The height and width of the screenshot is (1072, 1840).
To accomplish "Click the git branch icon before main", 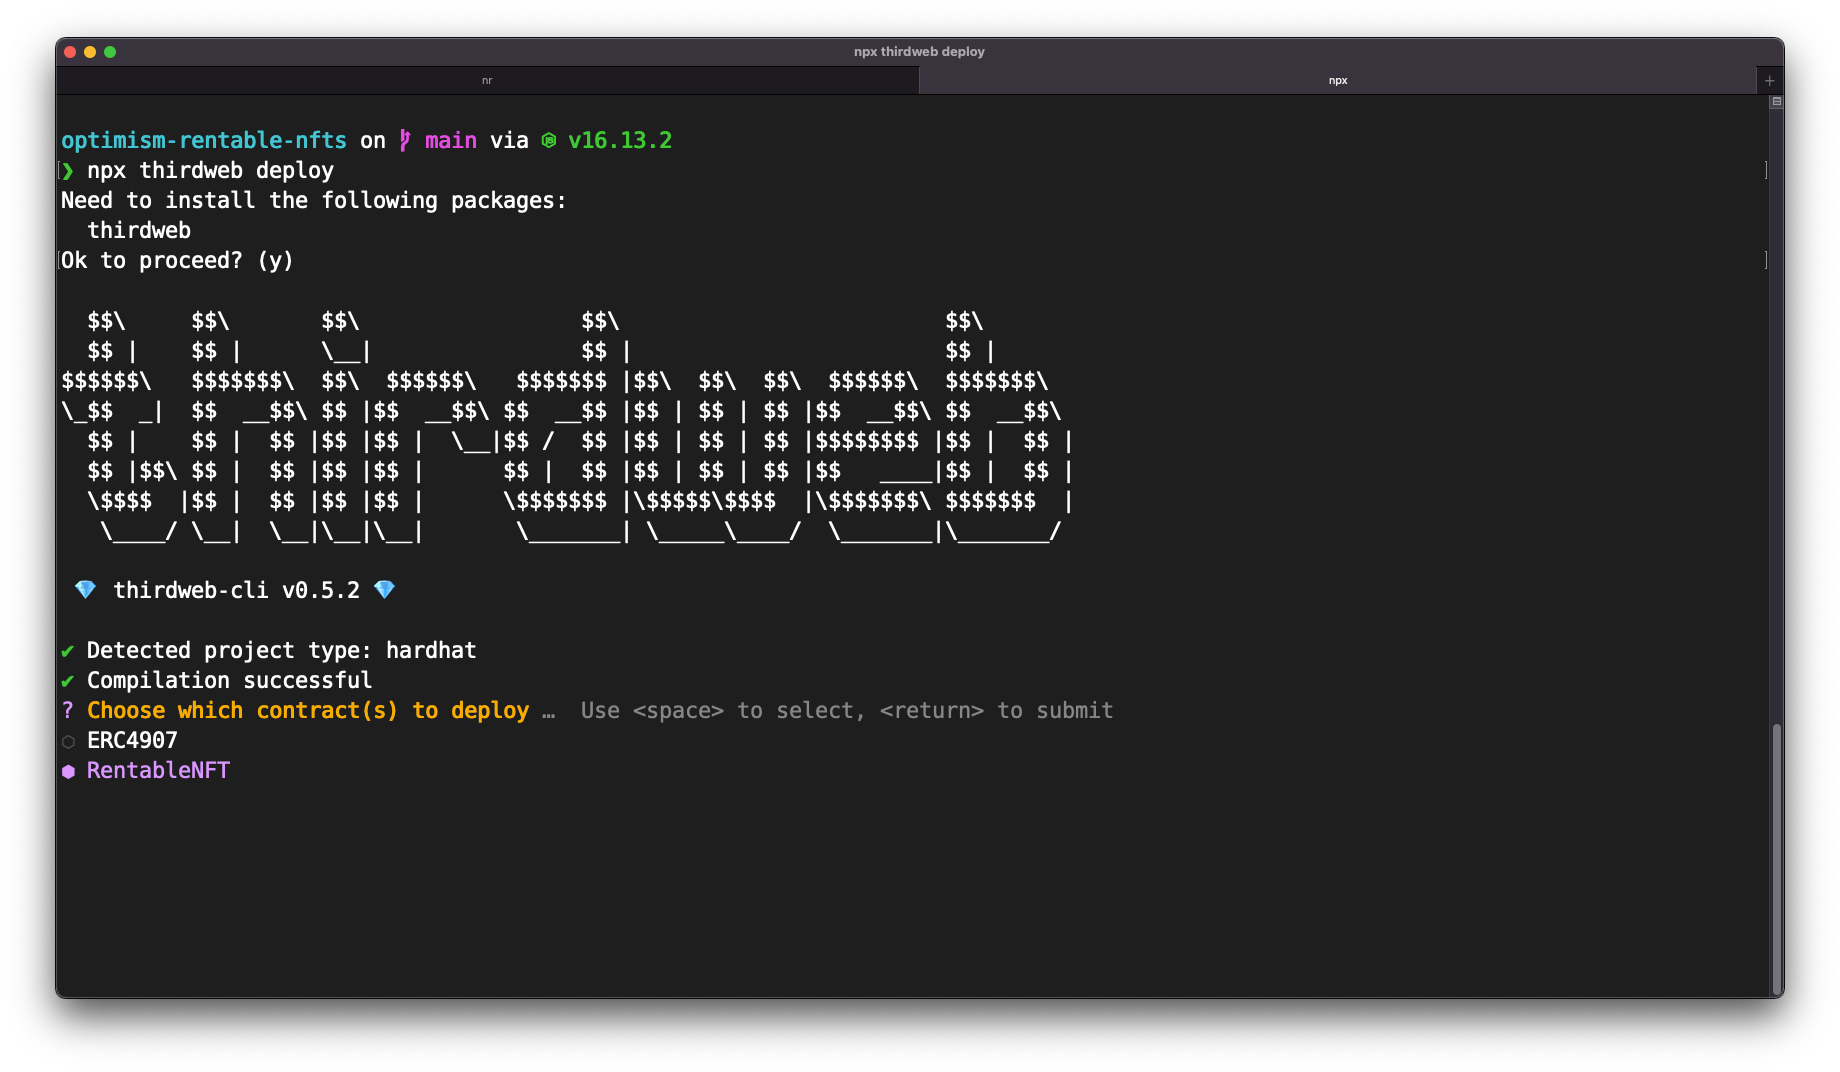I will (x=405, y=141).
